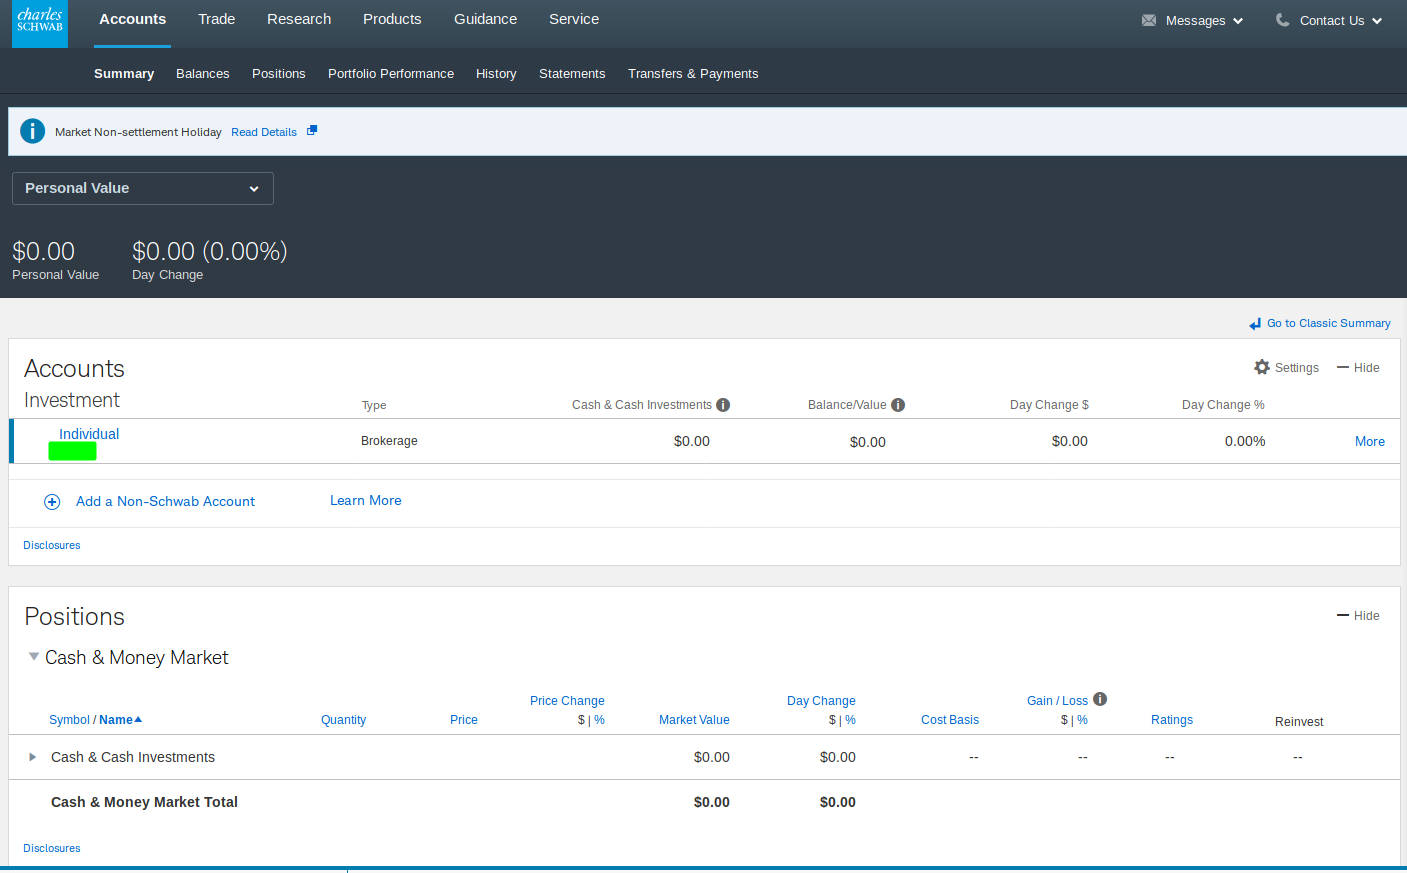Click the Read Details link
The image size is (1407, 873).
(x=264, y=132)
